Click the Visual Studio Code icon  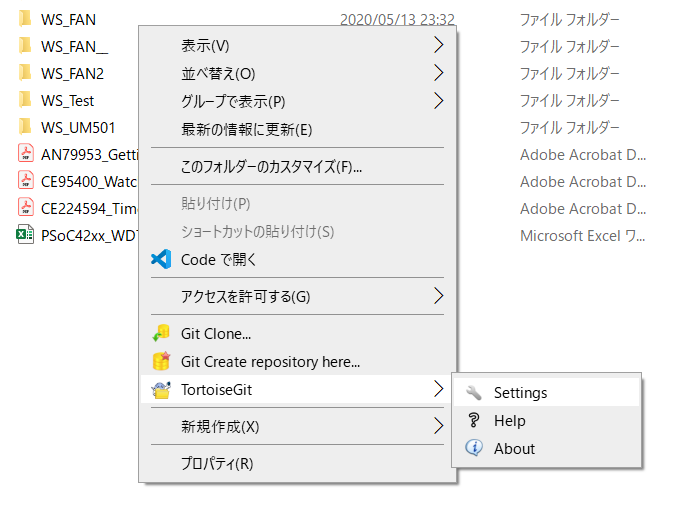[x=161, y=259]
